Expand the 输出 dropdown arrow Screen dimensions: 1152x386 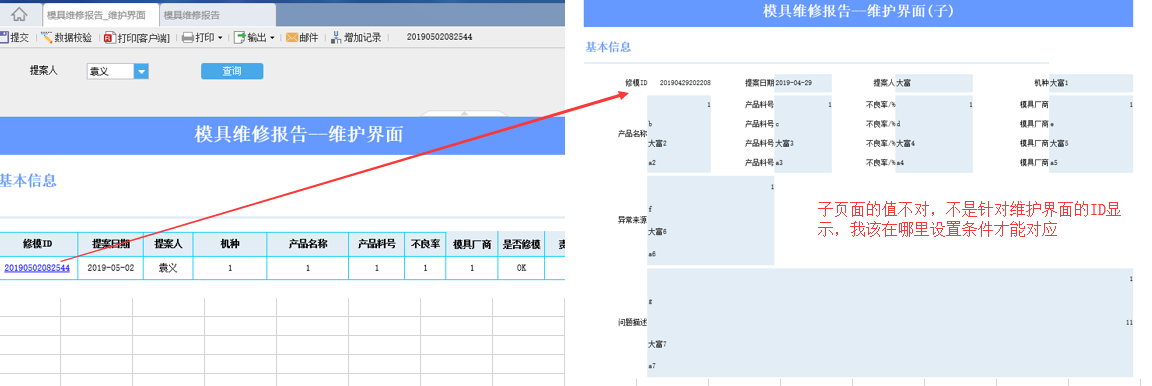point(272,37)
